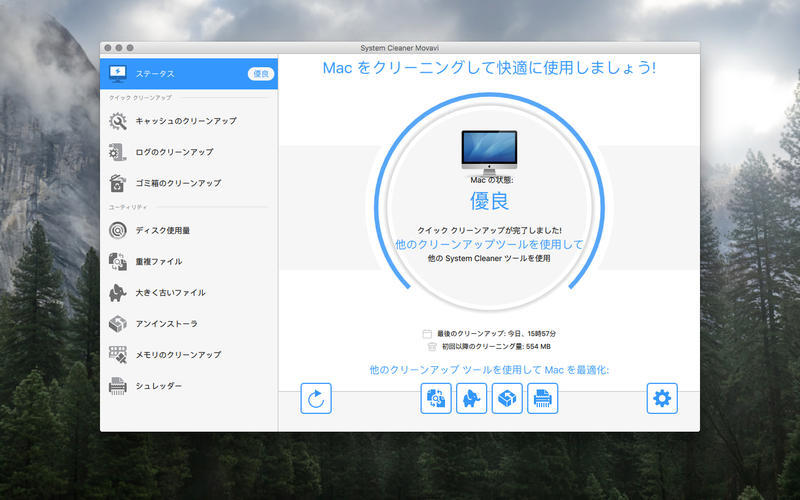The width and height of the screenshot is (800, 500).
Task: Click the uninstaller box icon in sidebar
Action: [x=118, y=324]
